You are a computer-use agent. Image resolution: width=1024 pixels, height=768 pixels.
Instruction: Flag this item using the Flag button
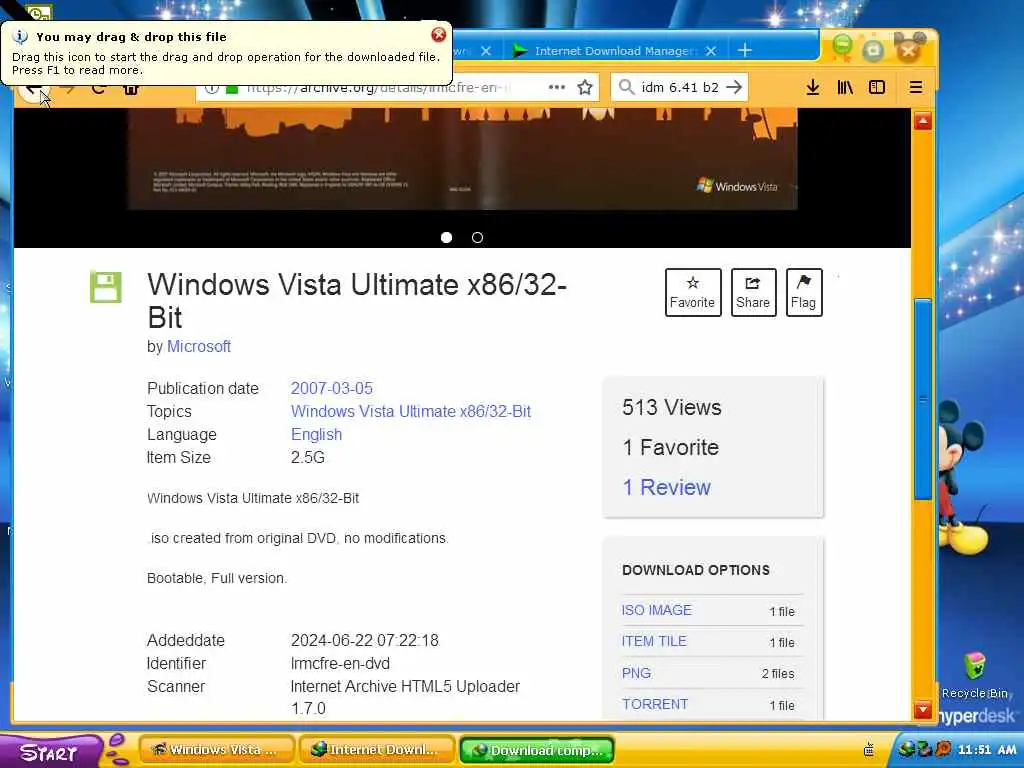coord(803,292)
